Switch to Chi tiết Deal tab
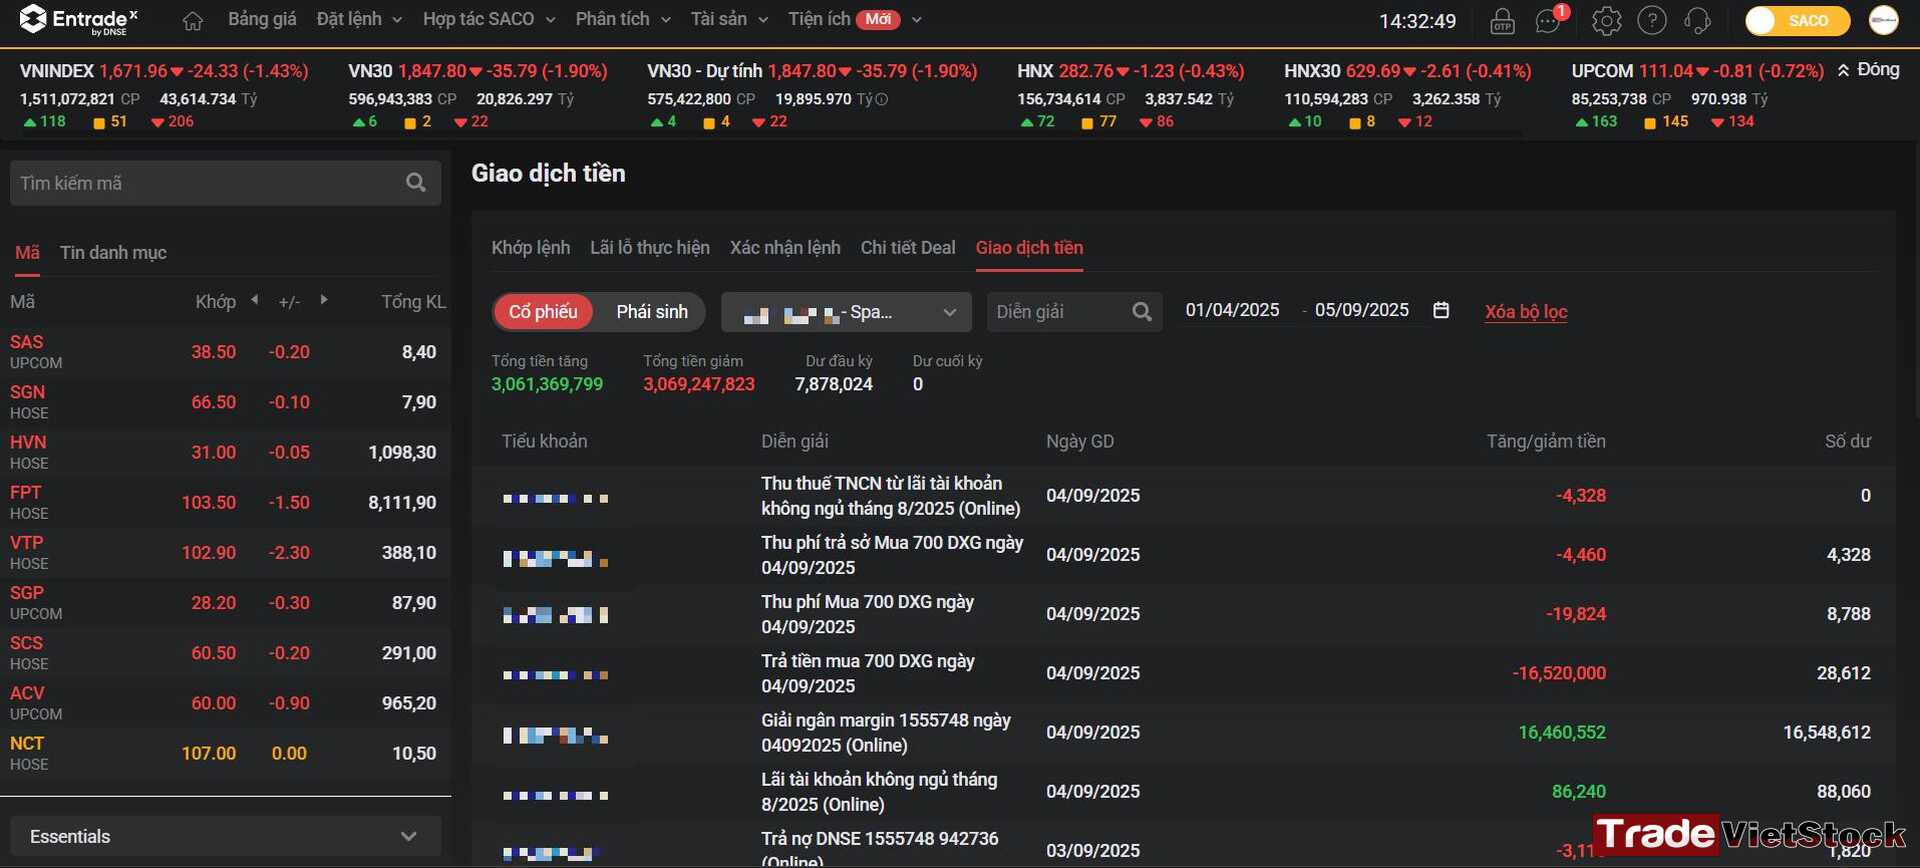The width and height of the screenshot is (1920, 868). [908, 248]
